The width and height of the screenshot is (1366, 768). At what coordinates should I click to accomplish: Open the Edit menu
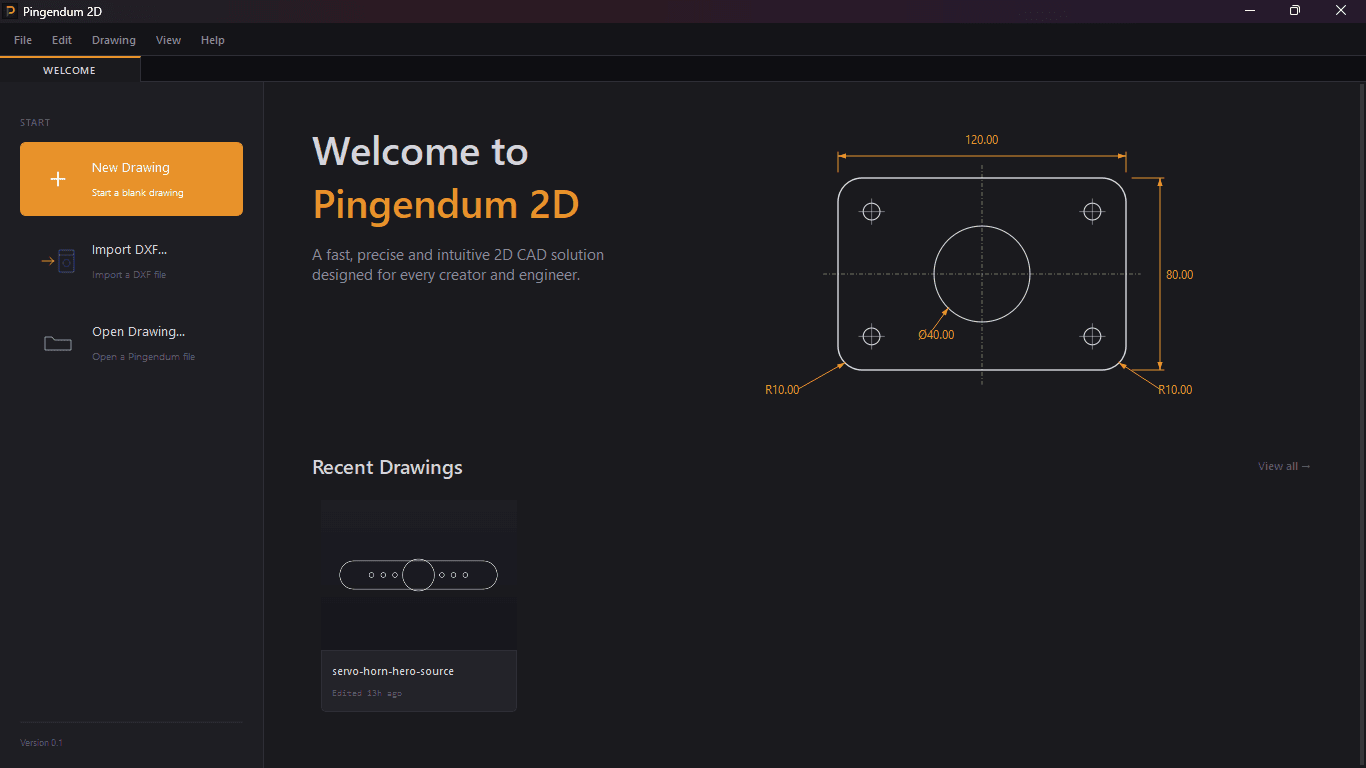[x=62, y=40]
